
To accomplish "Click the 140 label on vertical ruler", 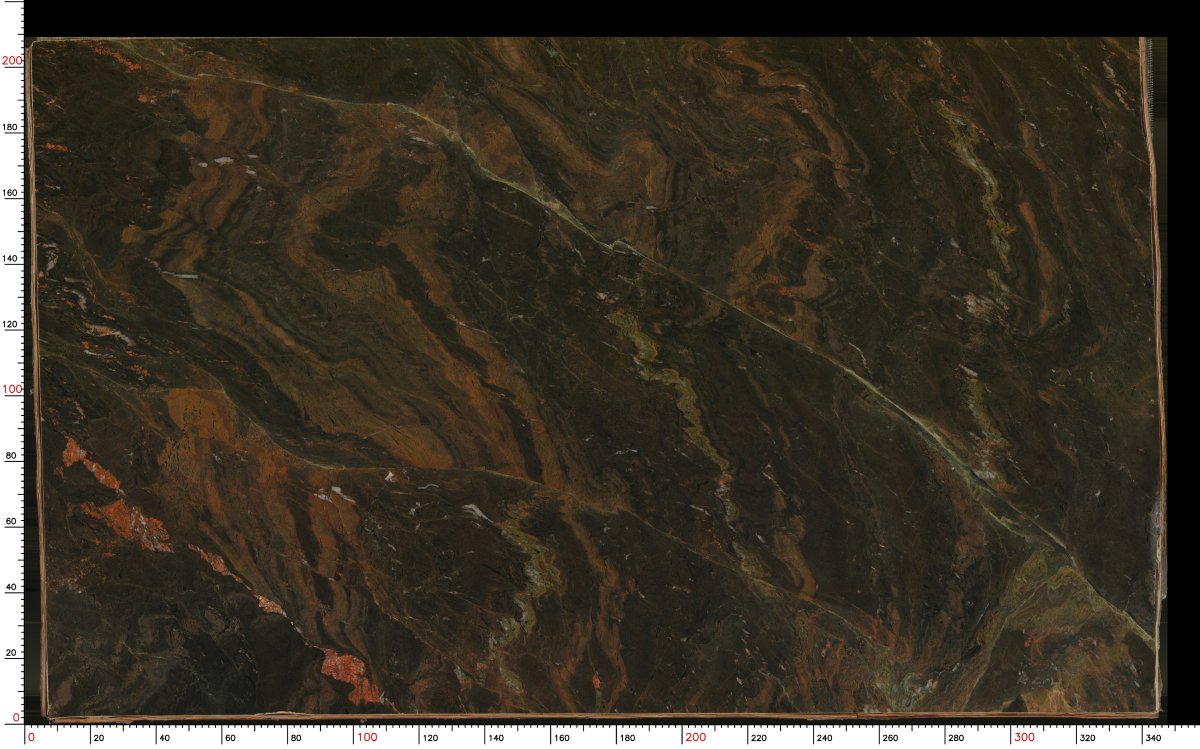I will coord(12,259).
